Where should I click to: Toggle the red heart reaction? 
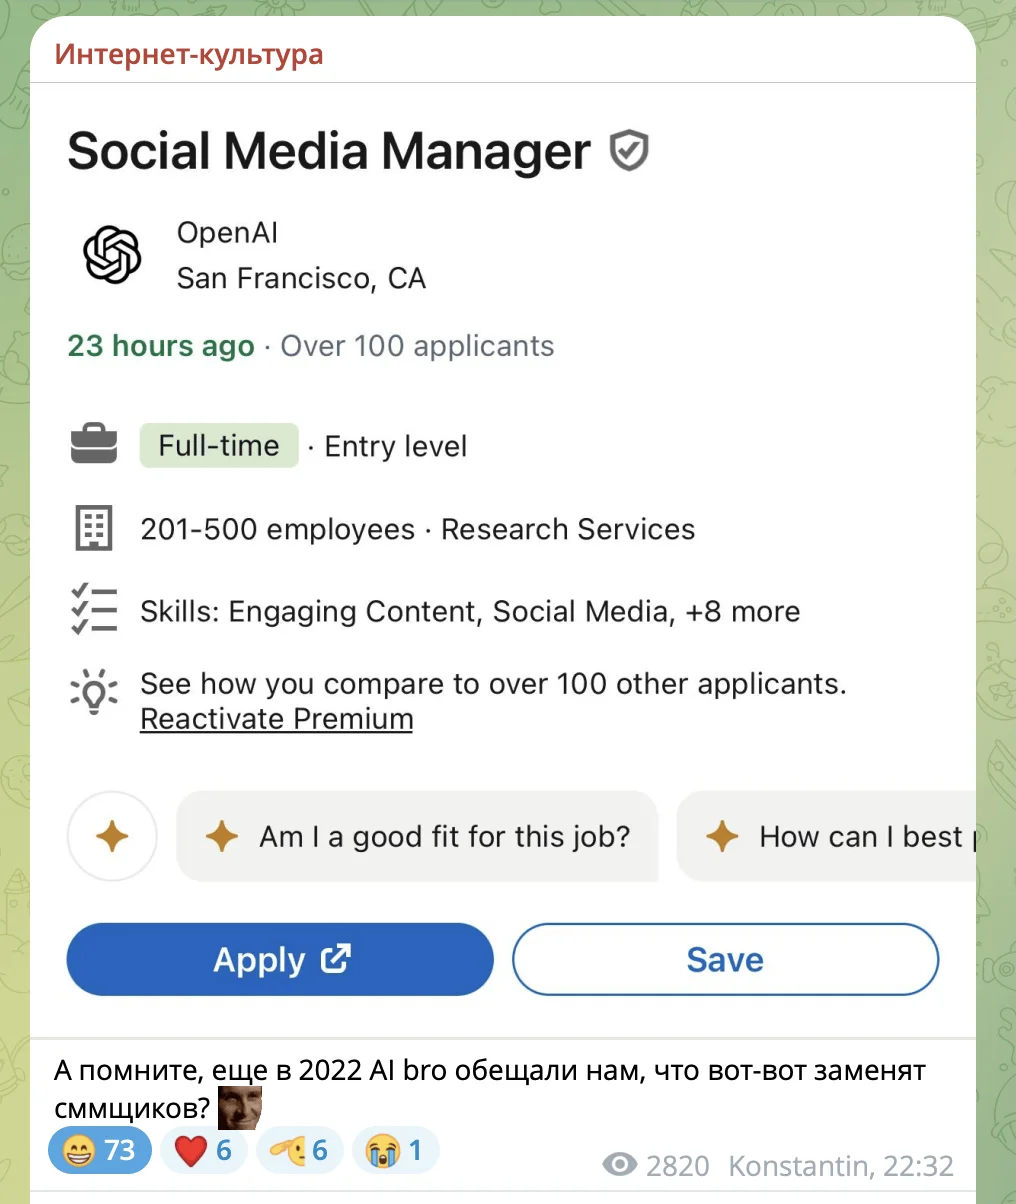tap(203, 1151)
